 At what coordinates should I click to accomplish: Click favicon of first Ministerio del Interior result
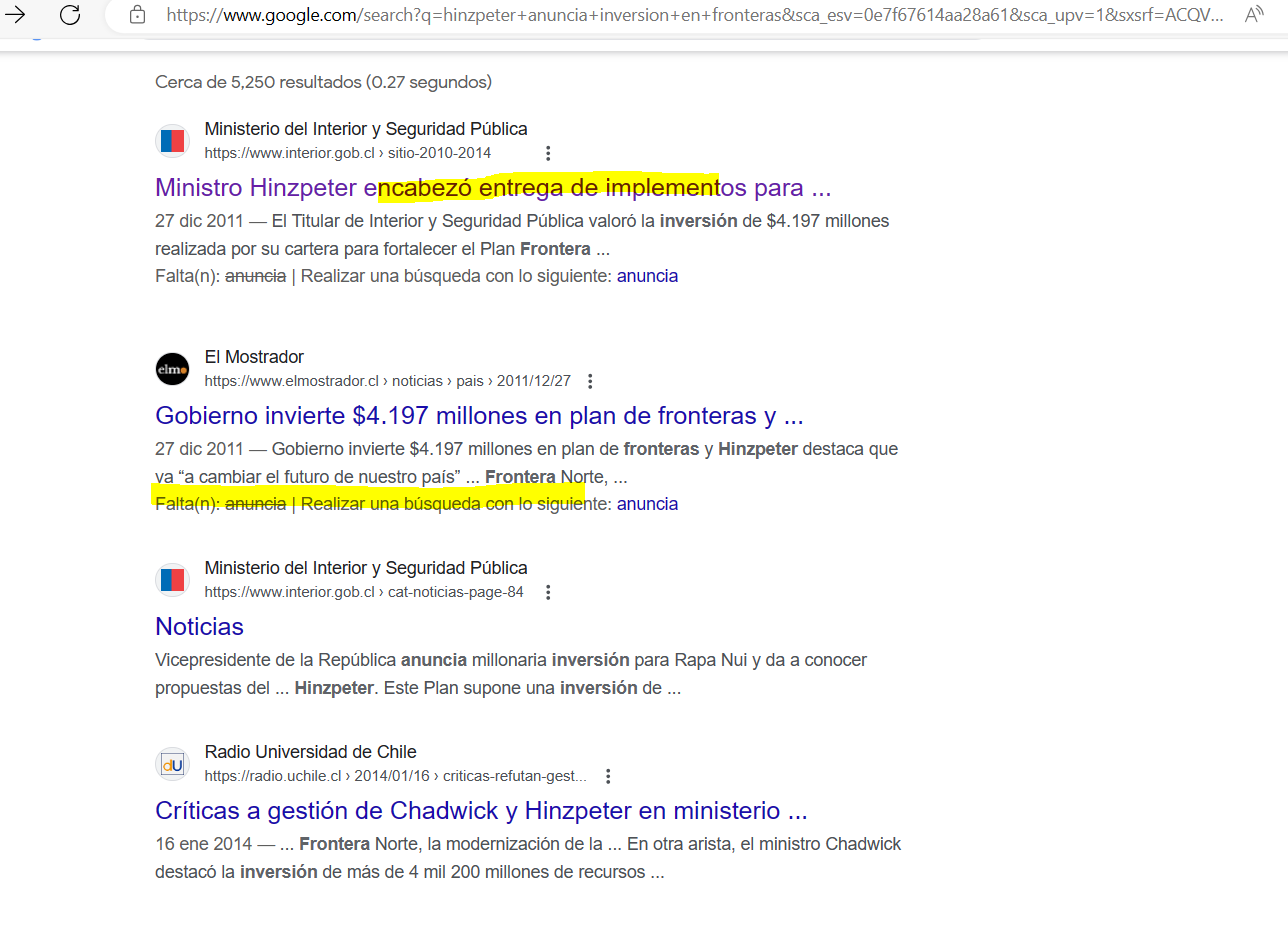click(172, 141)
